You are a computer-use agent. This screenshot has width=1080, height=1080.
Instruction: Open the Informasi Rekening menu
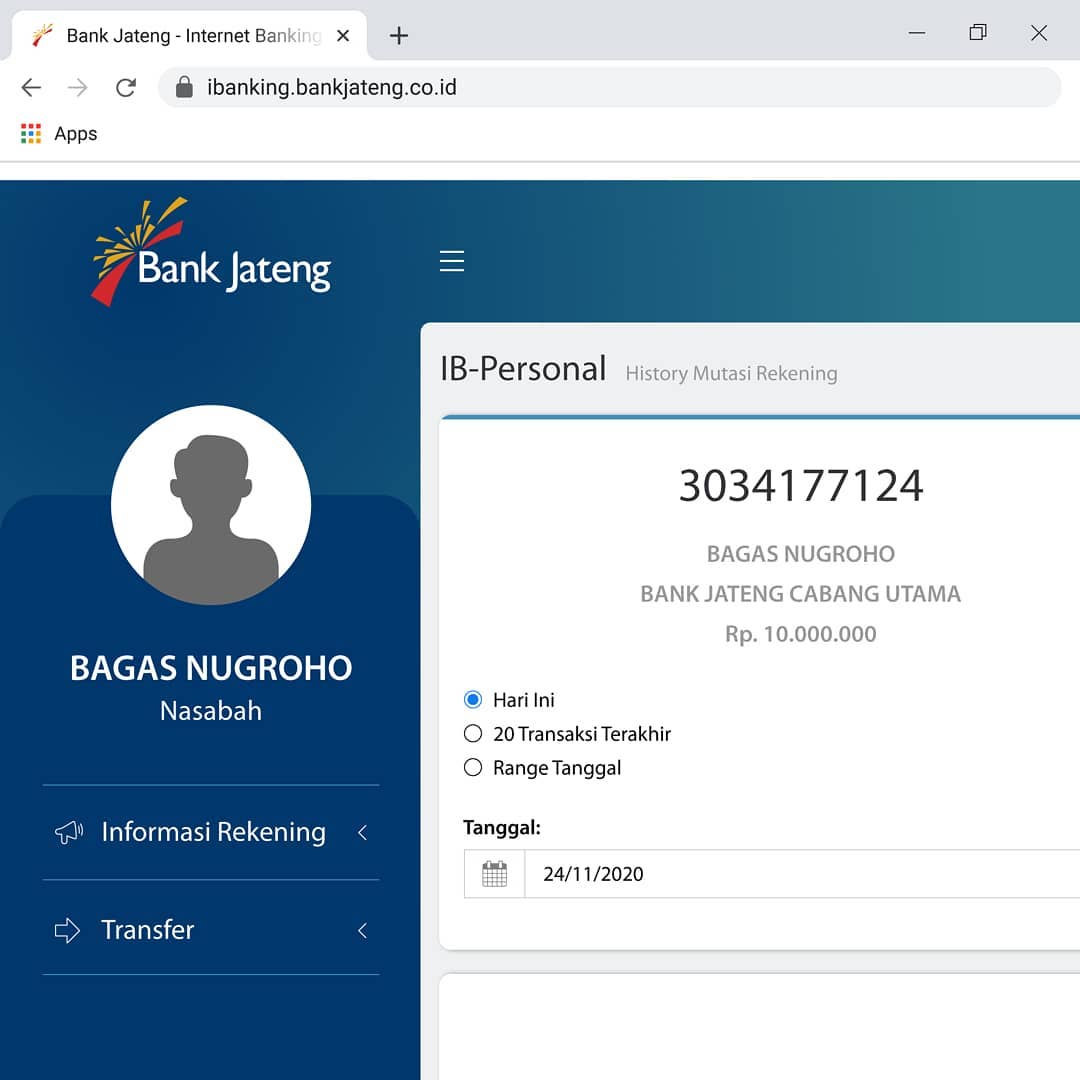(x=211, y=832)
